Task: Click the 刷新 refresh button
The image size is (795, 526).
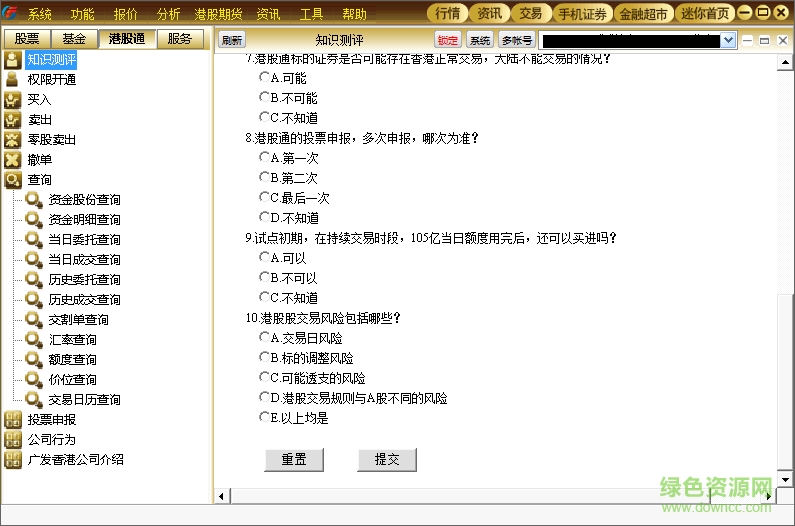Action: (232, 40)
